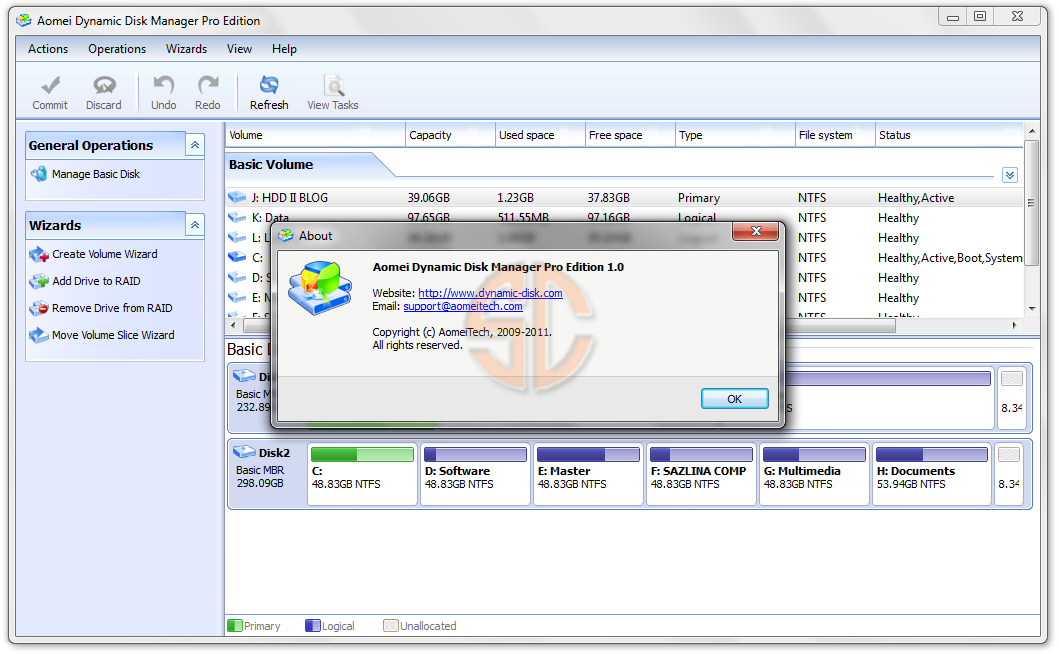This screenshot has height=654, width=1059.
Task: Collapse the General Operations panel
Action: pos(195,145)
